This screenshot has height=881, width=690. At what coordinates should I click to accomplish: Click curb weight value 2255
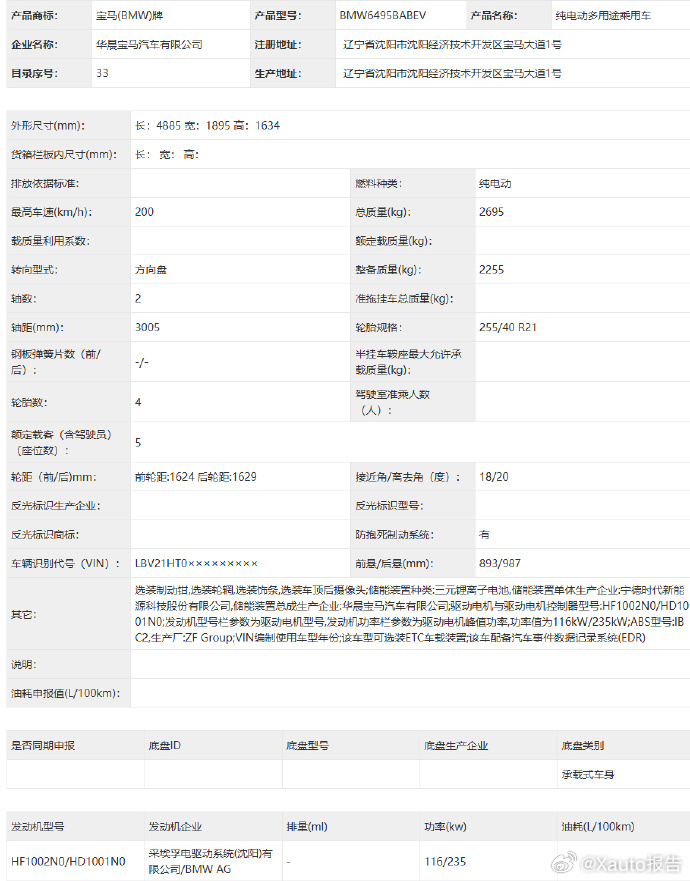tap(492, 270)
